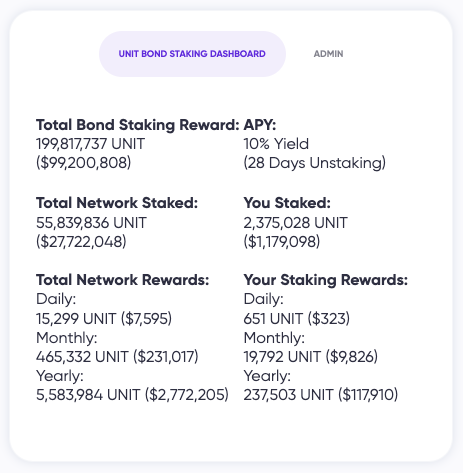This screenshot has height=473, width=463.
Task: Click the APY heading
Action: [260, 125]
